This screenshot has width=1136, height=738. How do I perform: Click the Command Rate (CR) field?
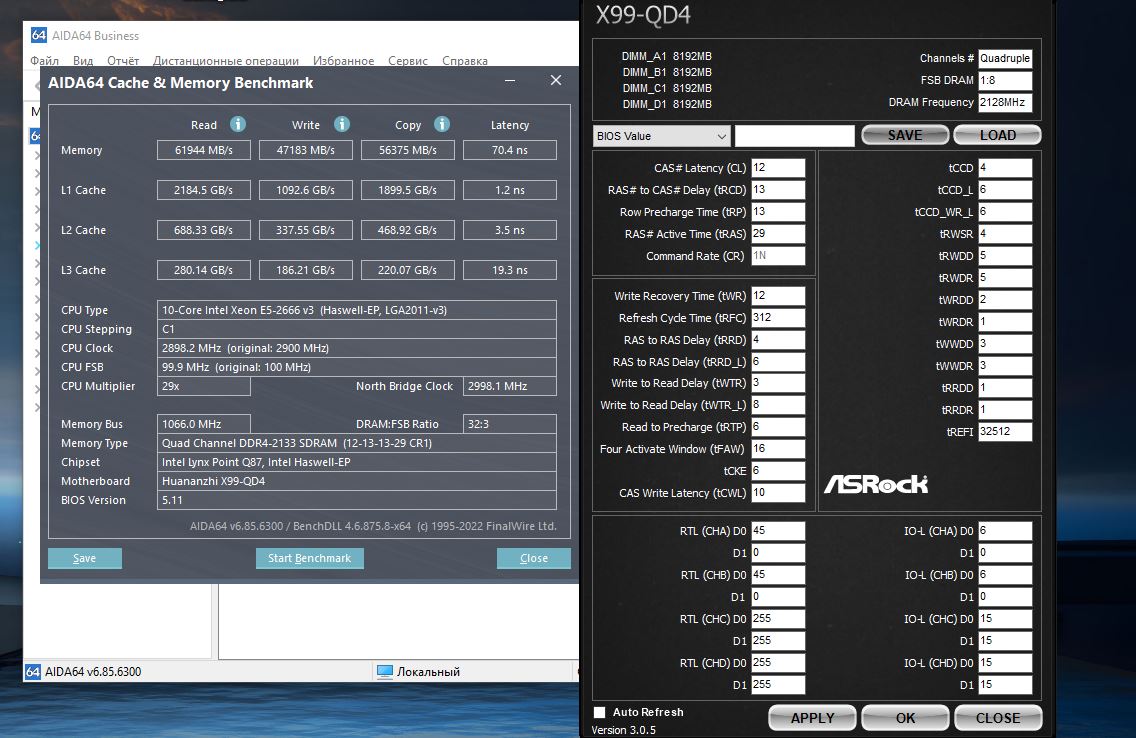[778, 256]
